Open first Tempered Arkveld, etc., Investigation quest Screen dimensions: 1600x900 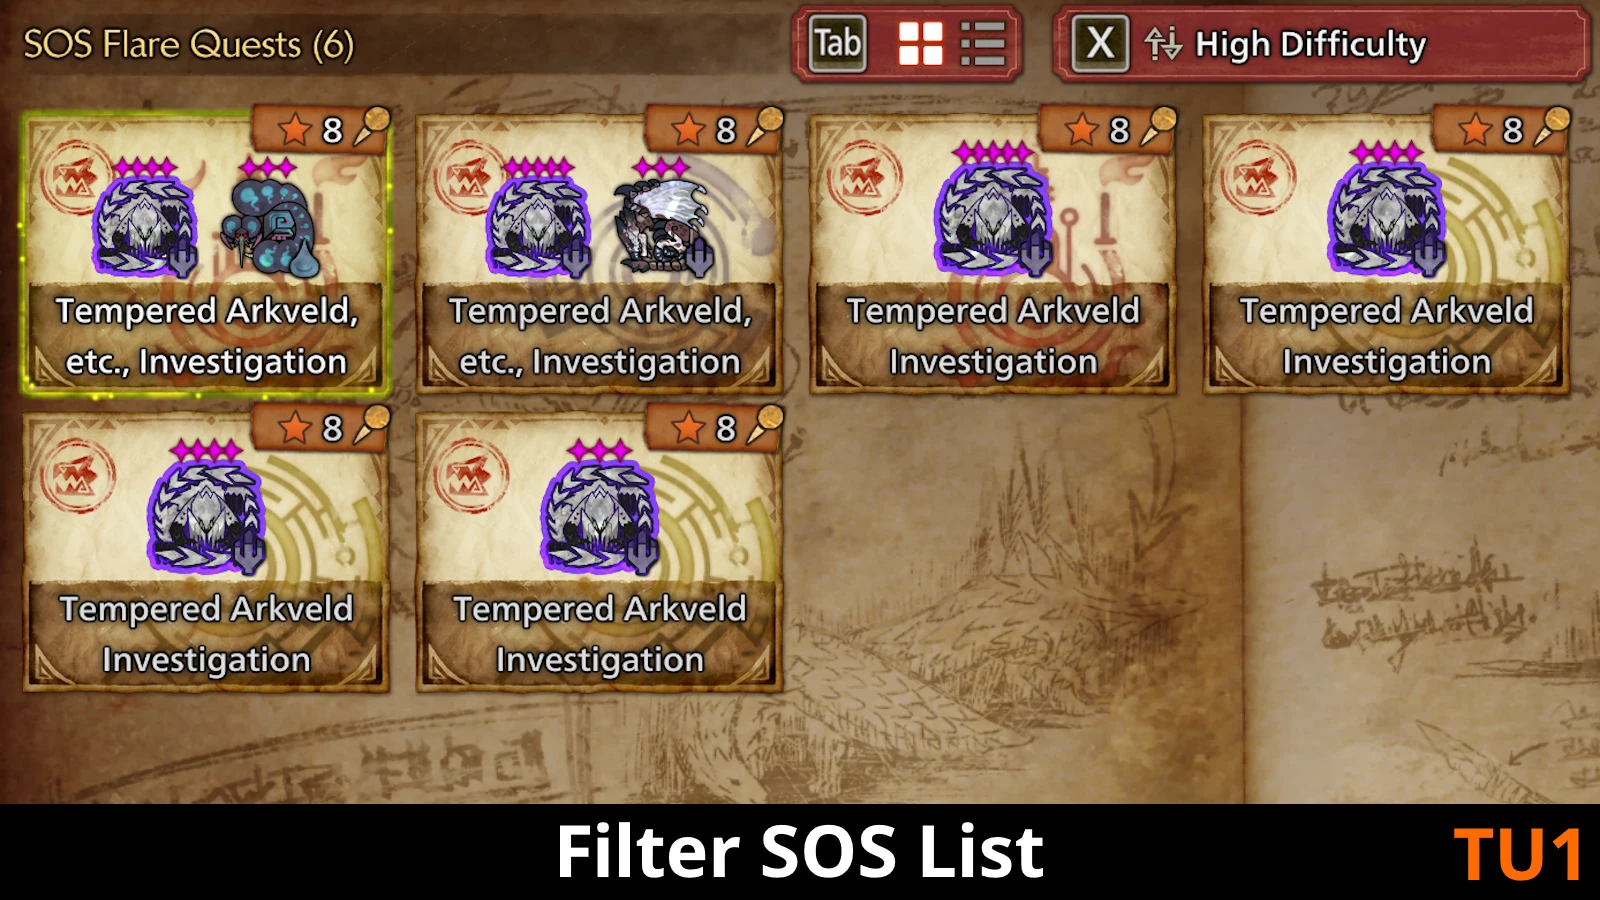[x=206, y=252]
